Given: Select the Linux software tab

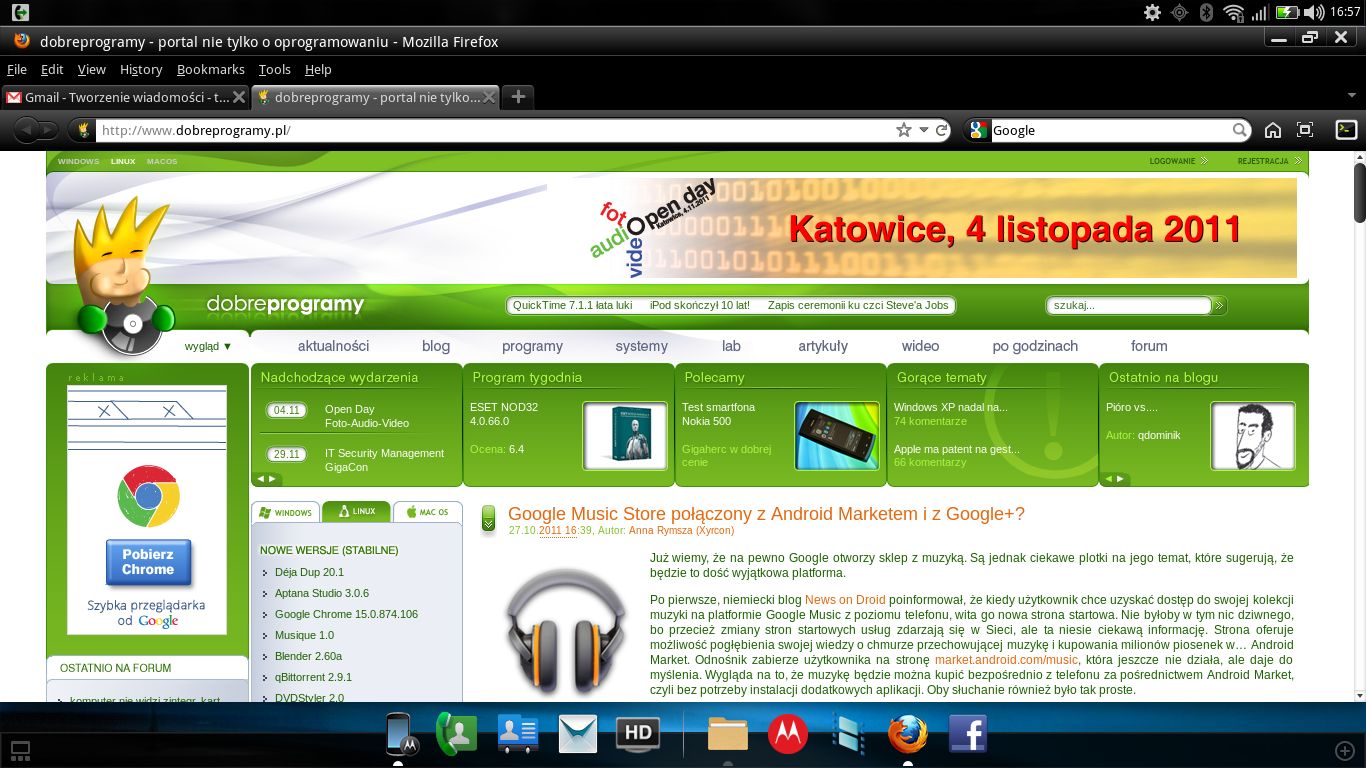Looking at the screenshot, I should click(x=357, y=511).
